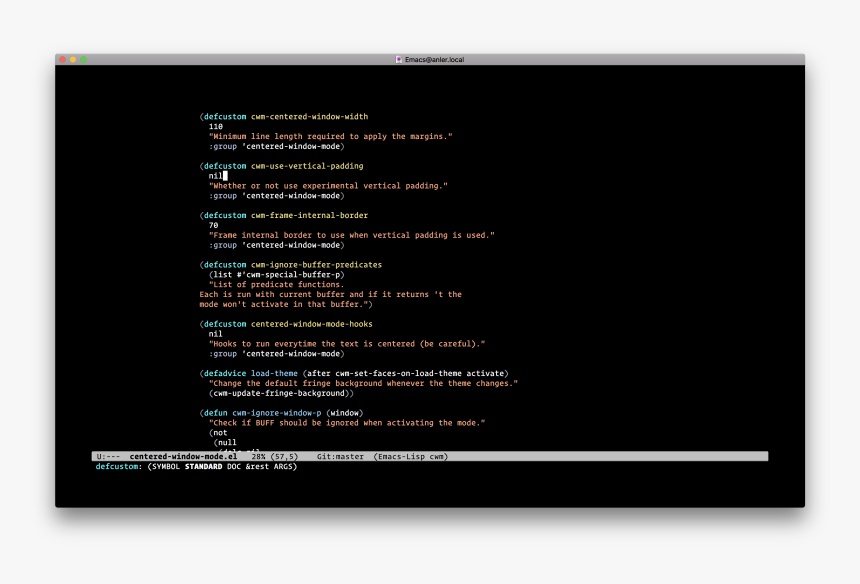Click line "mode won't activate in that buffer."

pyautogui.click(x=286, y=304)
